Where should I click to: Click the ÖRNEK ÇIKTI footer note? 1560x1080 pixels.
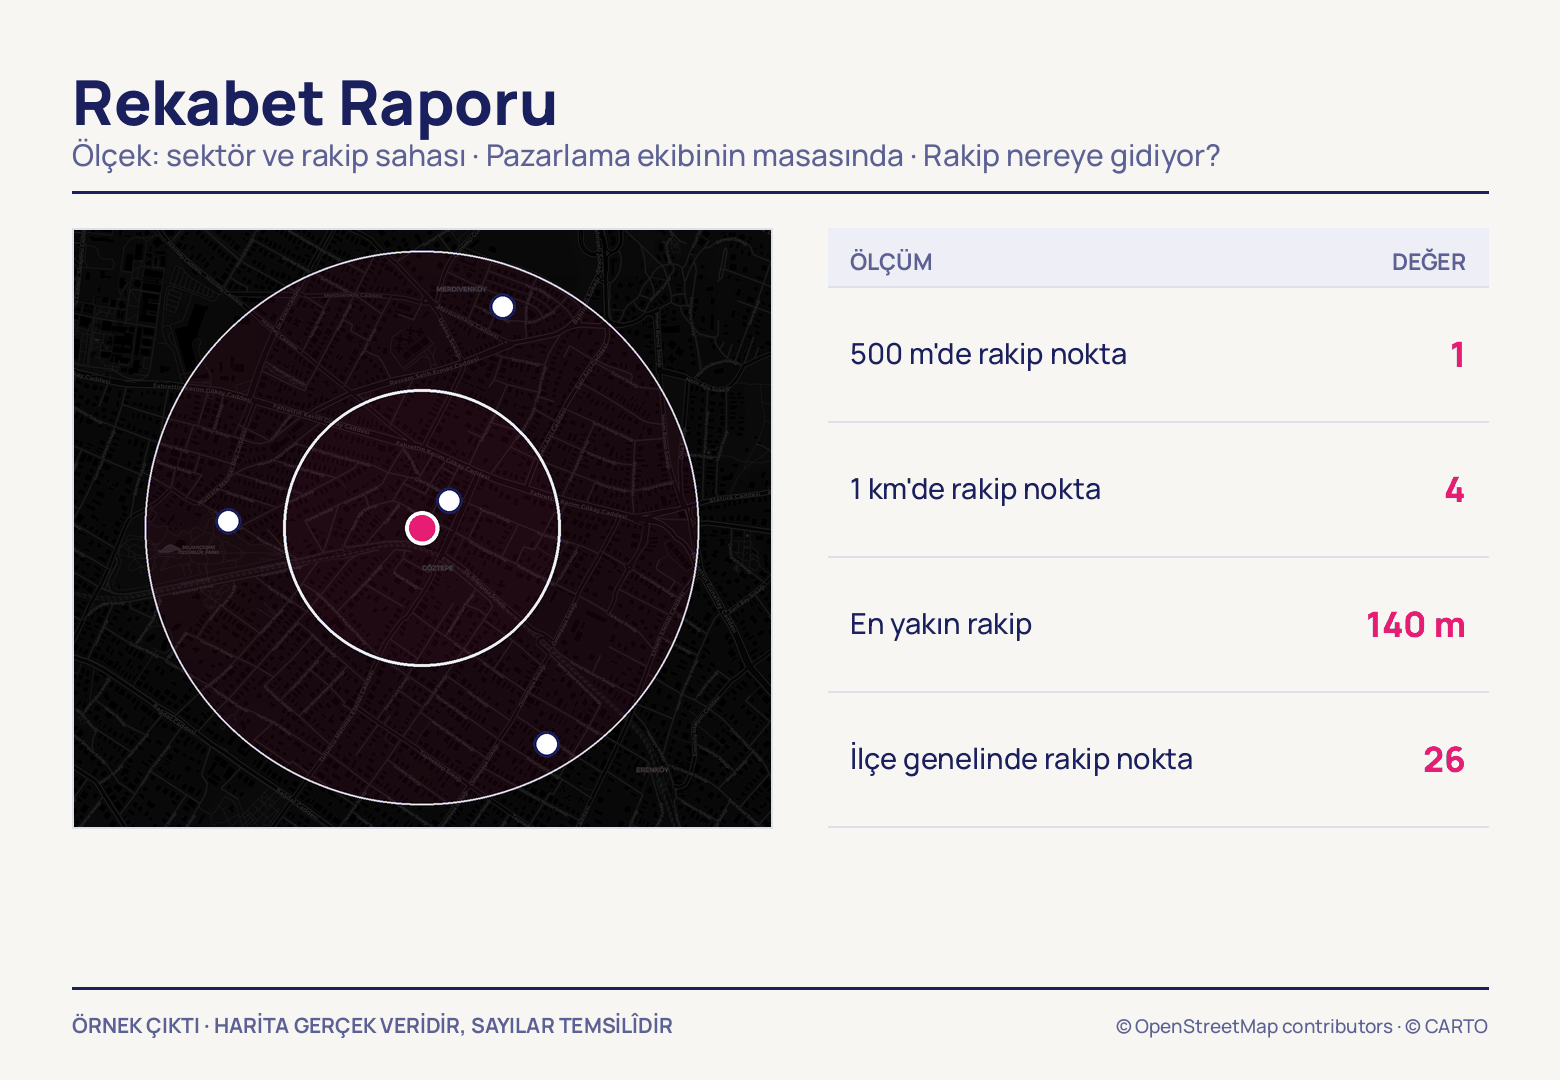point(372,1026)
